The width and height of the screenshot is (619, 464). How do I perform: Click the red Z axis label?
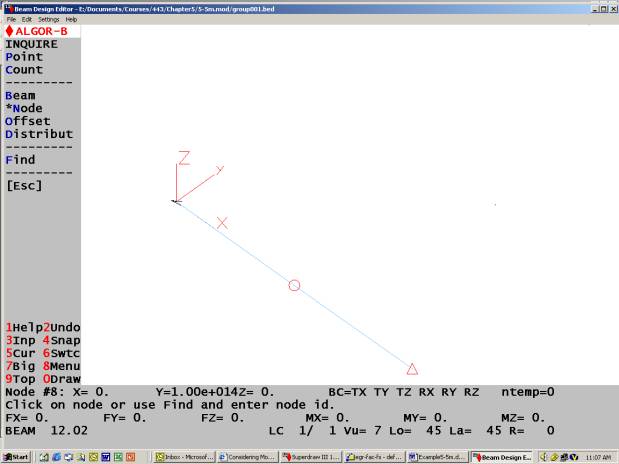[184, 158]
